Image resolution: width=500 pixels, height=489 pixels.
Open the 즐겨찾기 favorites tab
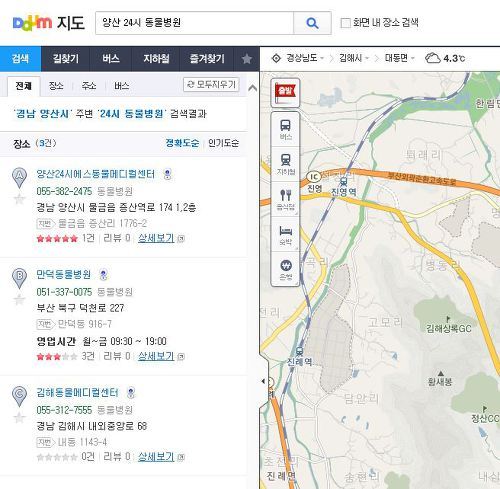point(207,59)
